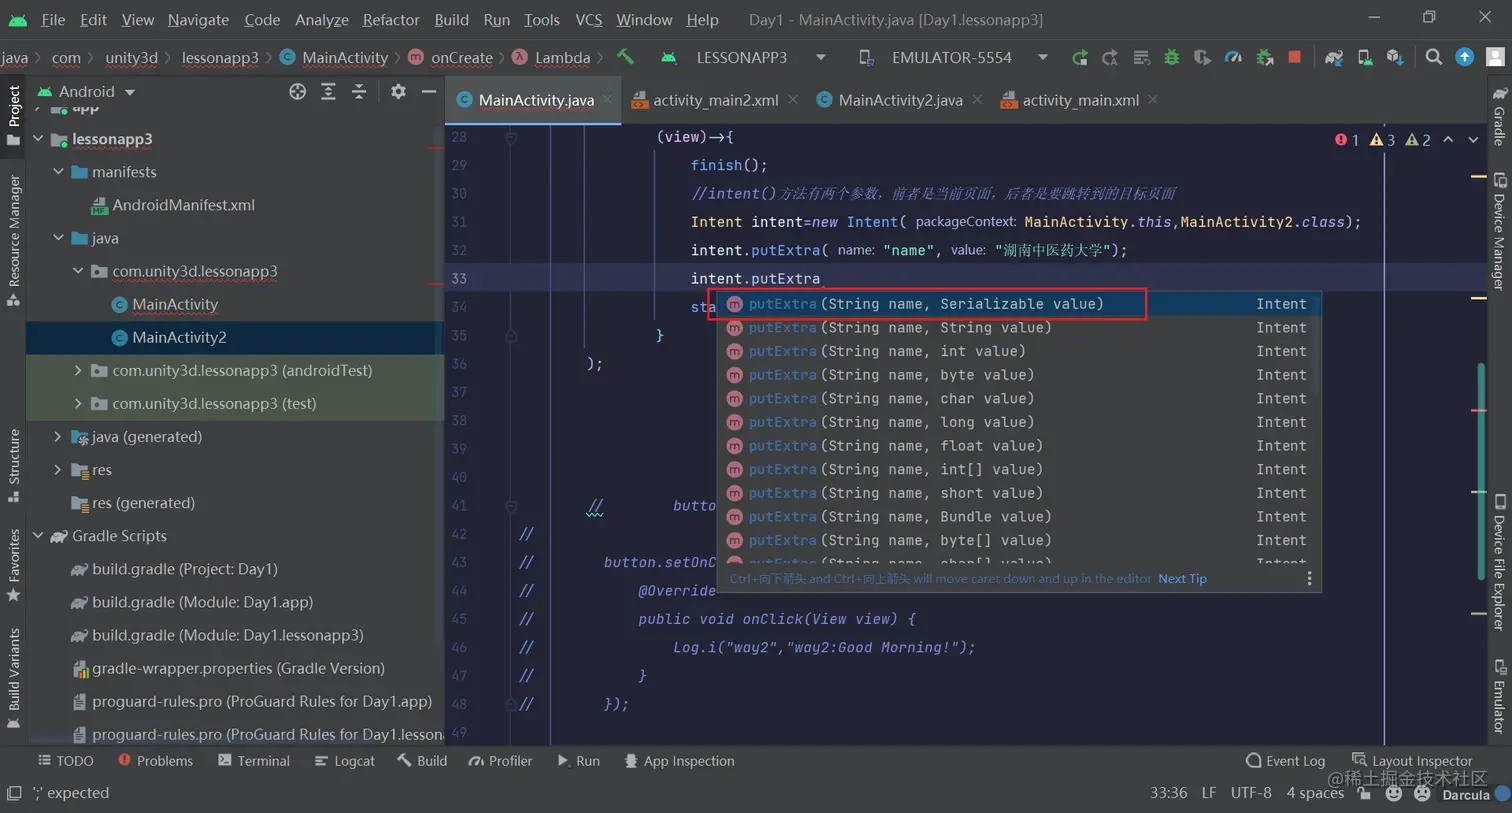Toggle the Favorites side panel
1512x813 pixels.
[x=14, y=565]
